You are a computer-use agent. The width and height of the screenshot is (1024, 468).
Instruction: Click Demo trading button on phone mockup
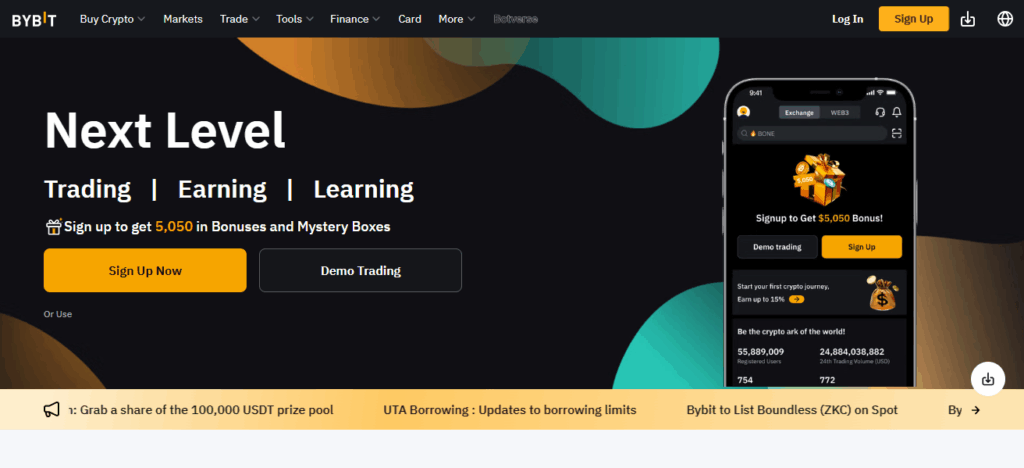coord(777,247)
